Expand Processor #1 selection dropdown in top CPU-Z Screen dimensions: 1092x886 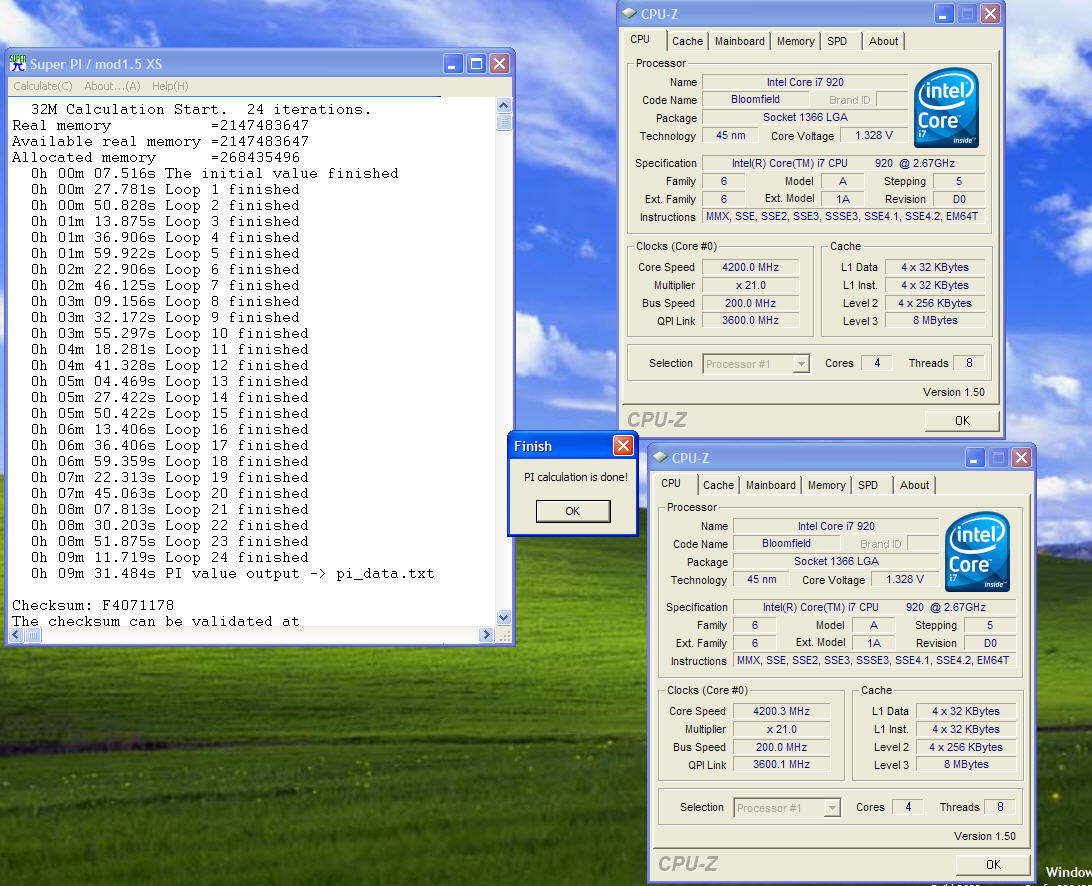(801, 364)
